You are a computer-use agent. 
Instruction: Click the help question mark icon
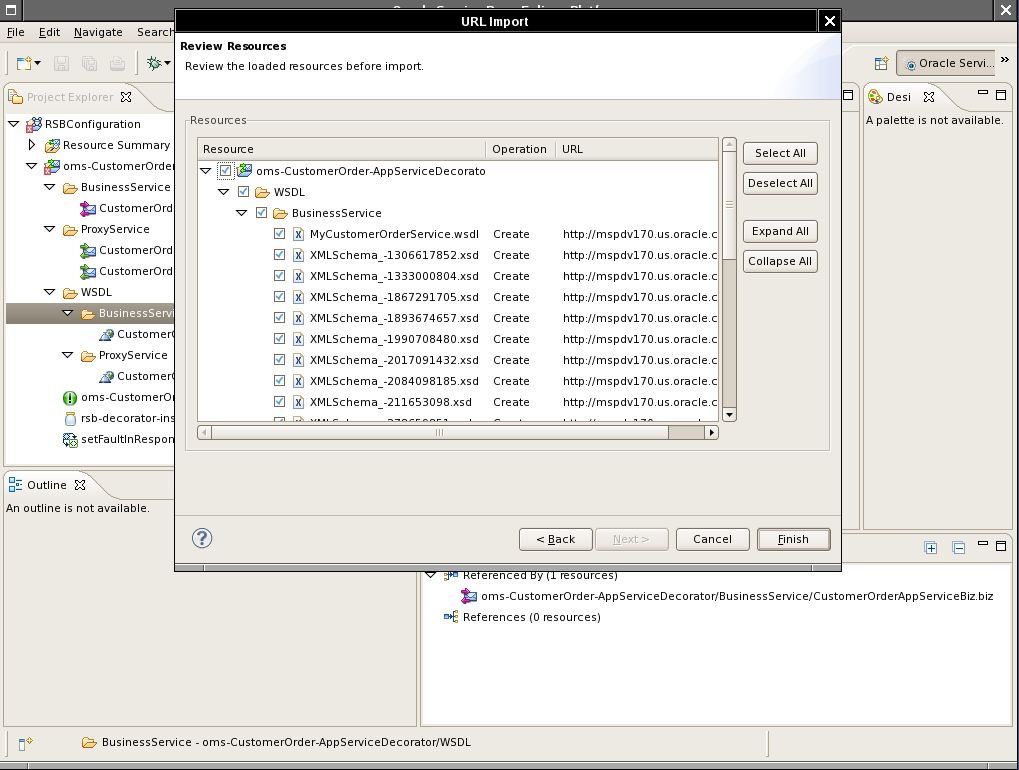tap(202, 538)
